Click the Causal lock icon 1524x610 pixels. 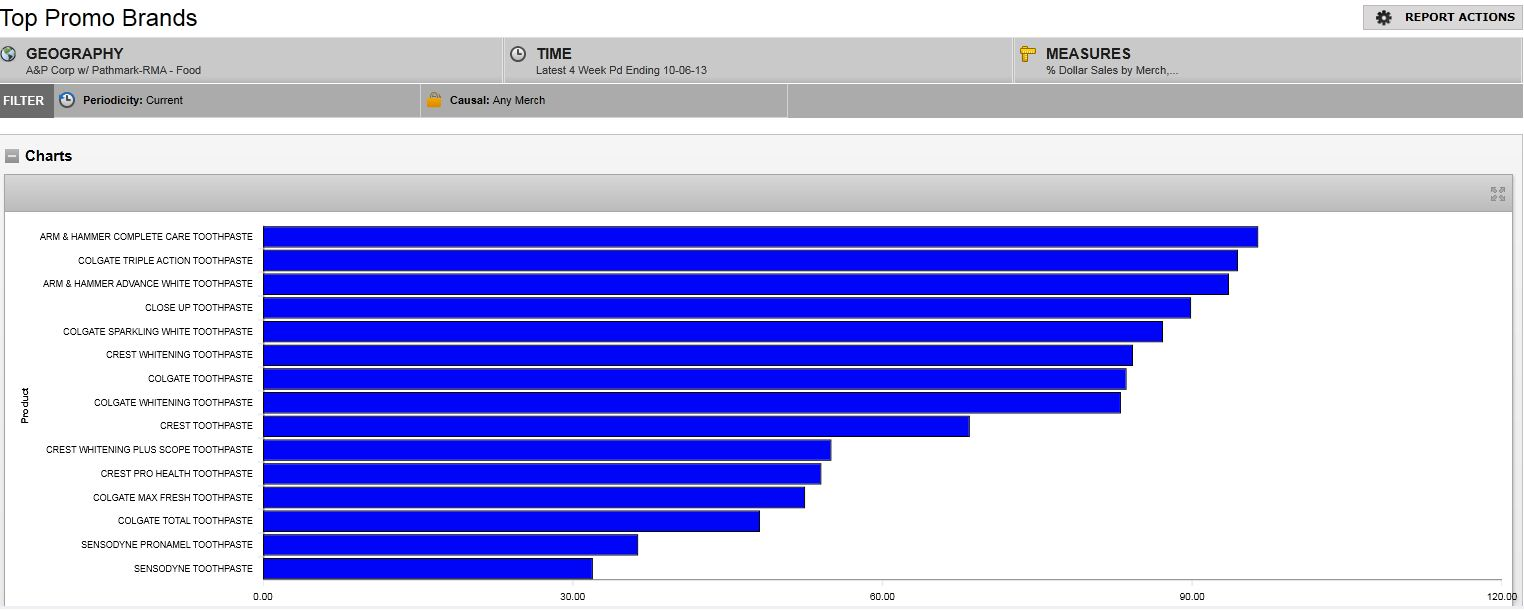pyautogui.click(x=434, y=100)
